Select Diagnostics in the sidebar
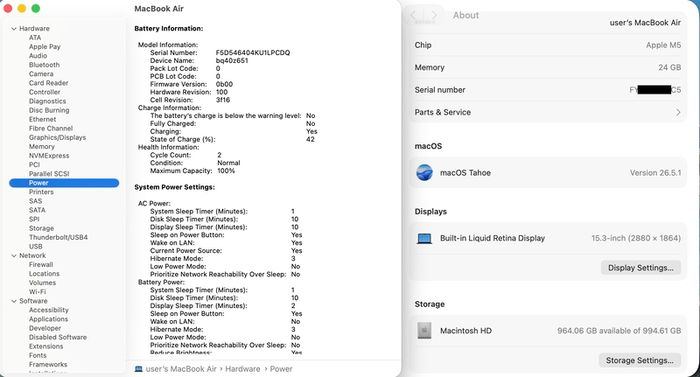 click(x=47, y=101)
